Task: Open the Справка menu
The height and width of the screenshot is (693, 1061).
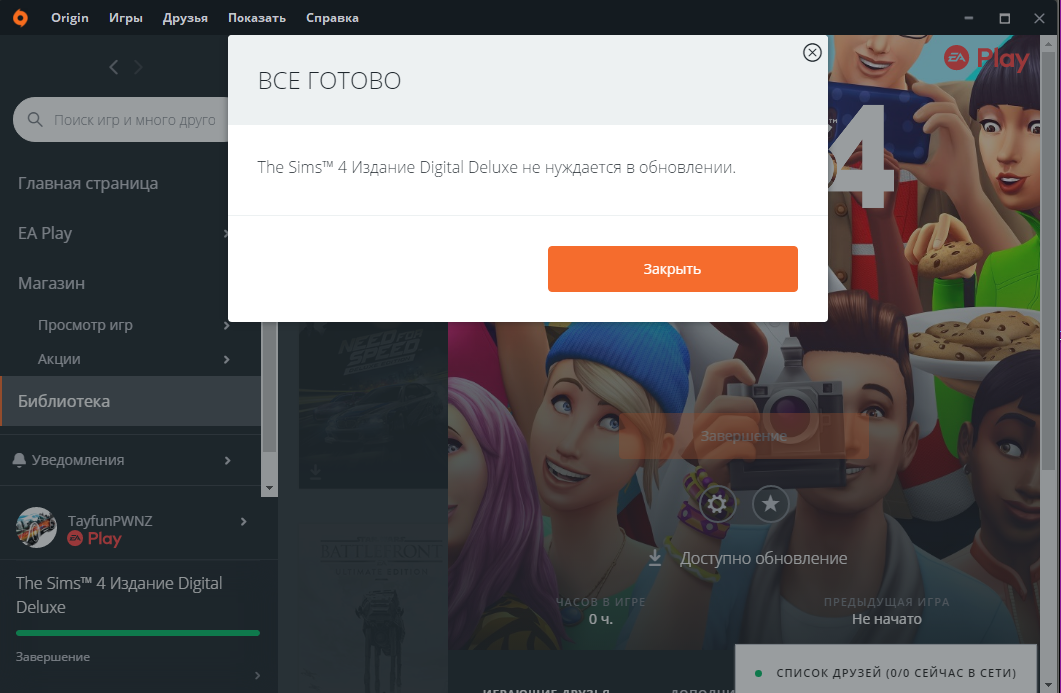Action: pos(332,18)
